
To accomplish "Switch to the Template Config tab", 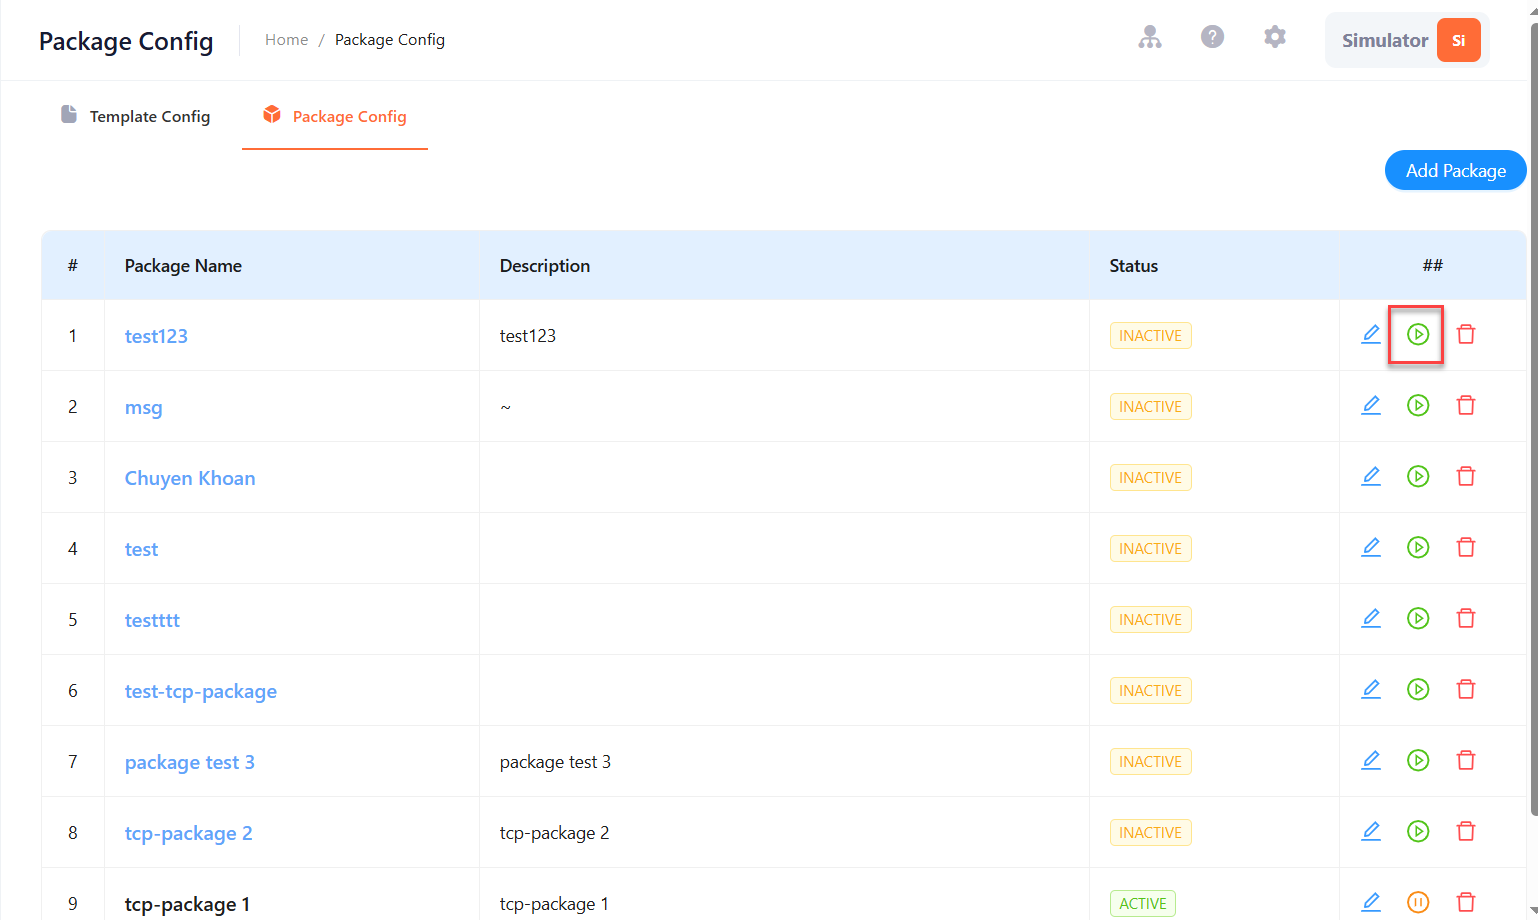I will (135, 116).
